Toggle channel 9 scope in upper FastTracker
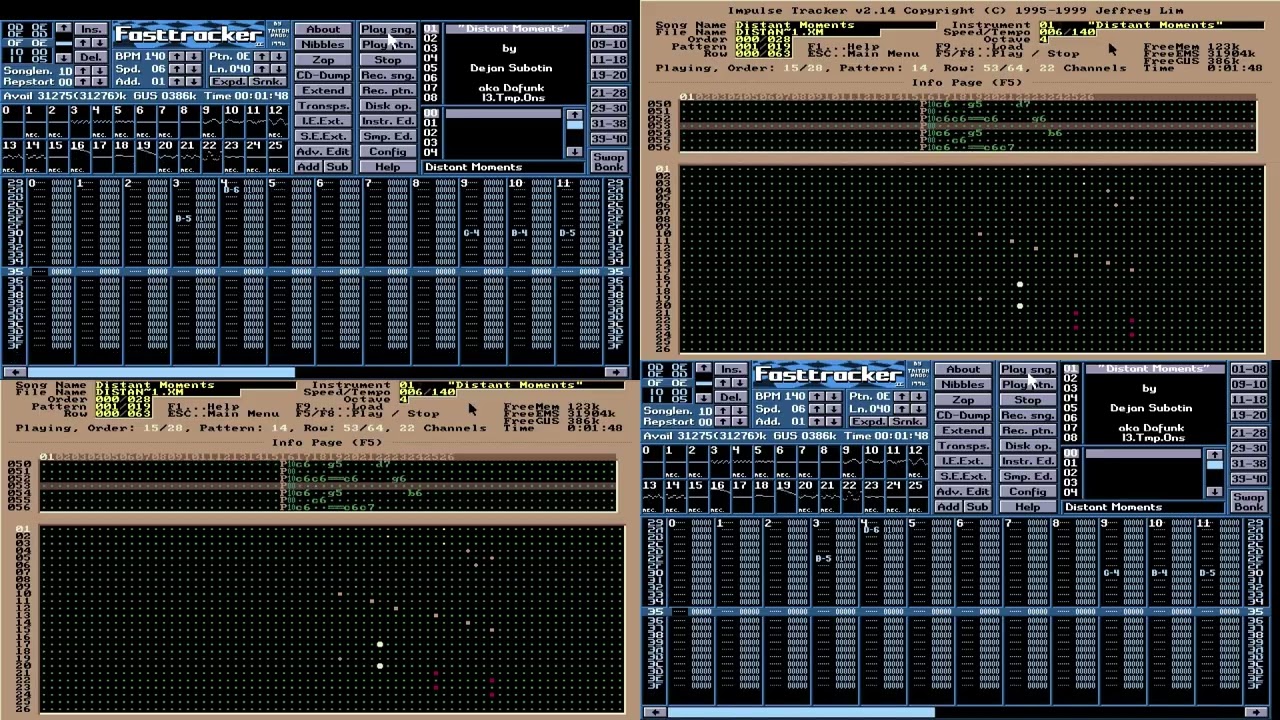 [212, 121]
